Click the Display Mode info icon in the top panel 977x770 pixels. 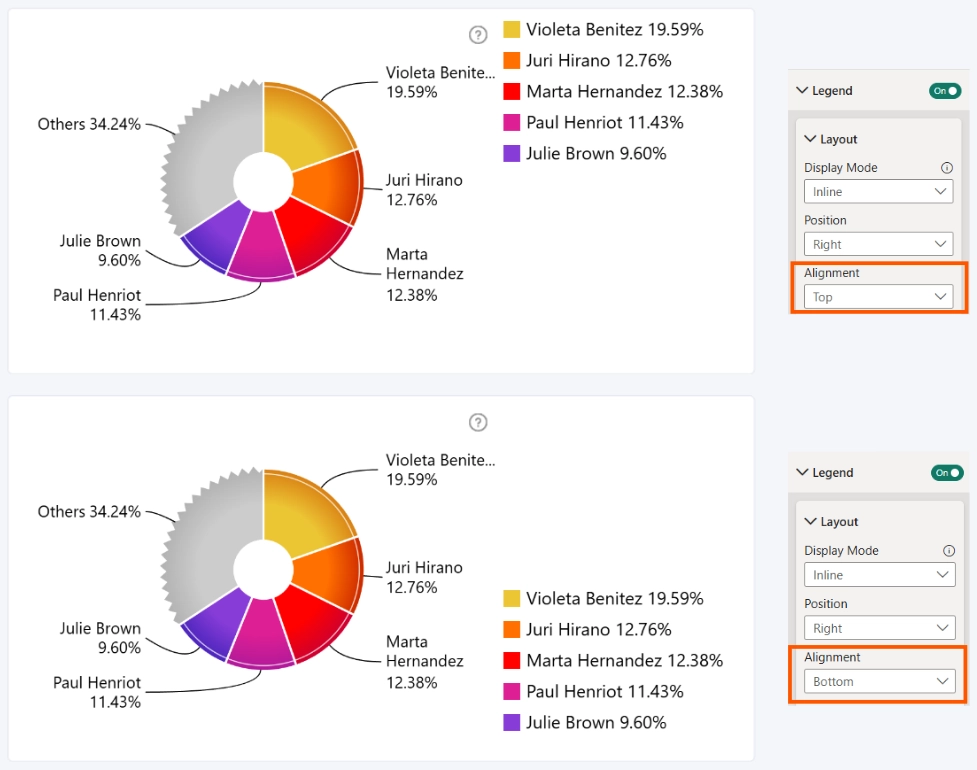pyautogui.click(x=946, y=168)
